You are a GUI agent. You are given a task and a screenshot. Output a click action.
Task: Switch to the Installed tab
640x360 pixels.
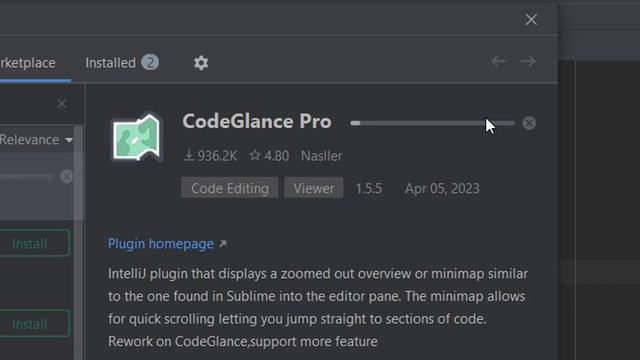pos(122,63)
